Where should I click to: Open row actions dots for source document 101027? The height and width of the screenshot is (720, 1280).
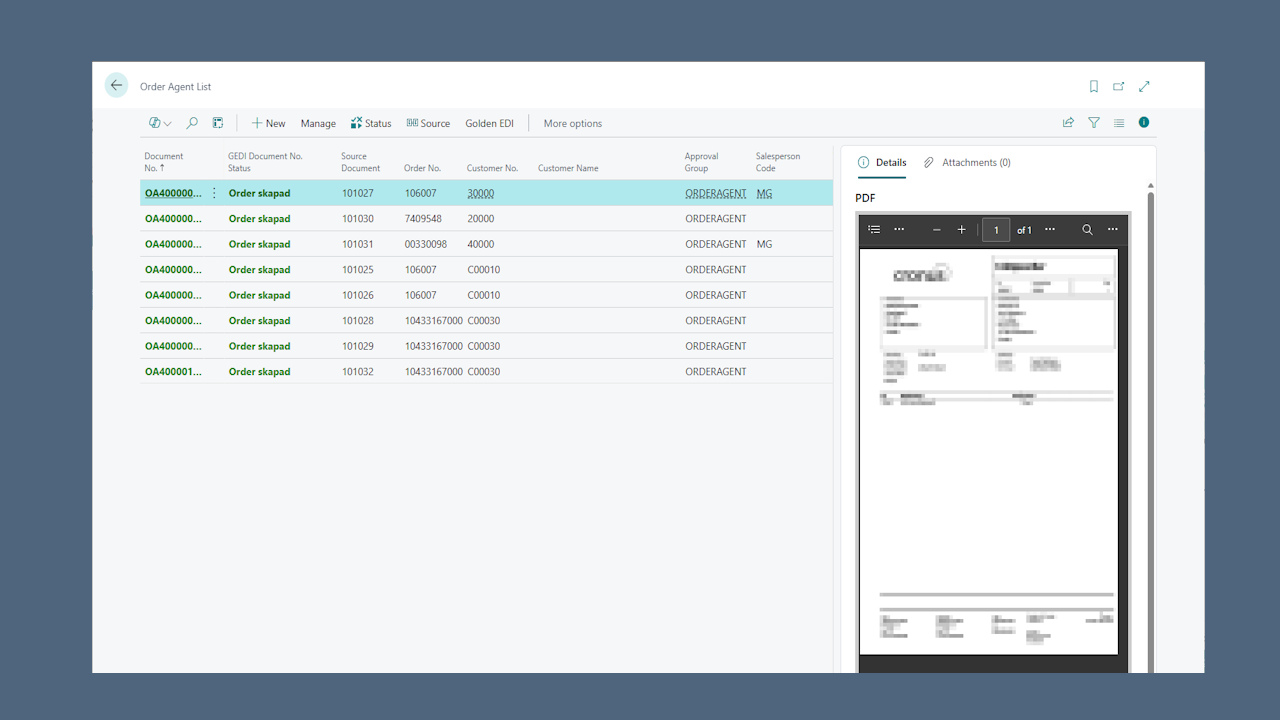pyautogui.click(x=214, y=193)
